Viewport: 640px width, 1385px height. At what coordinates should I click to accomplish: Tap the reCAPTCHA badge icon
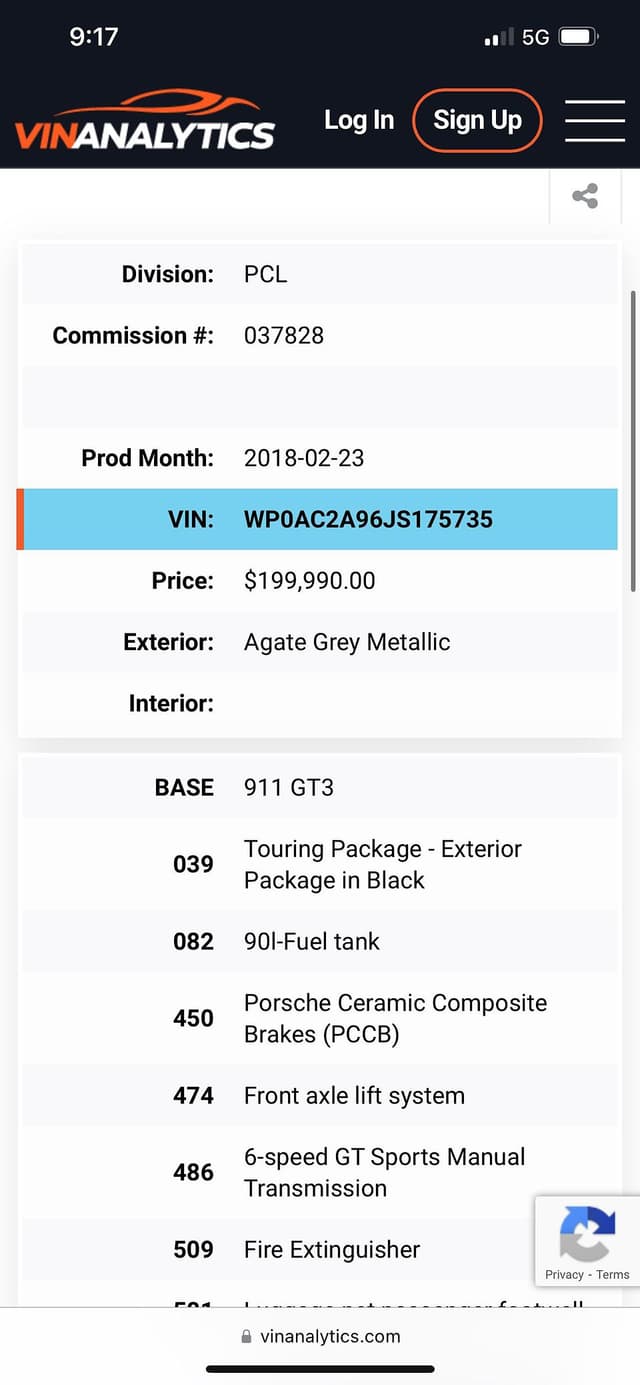pos(587,1234)
